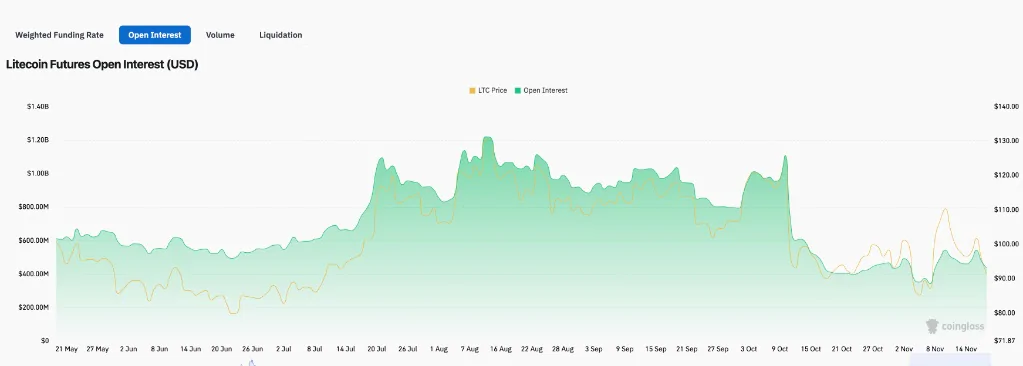
Task: Select the Open Interest tab
Action: click(155, 35)
